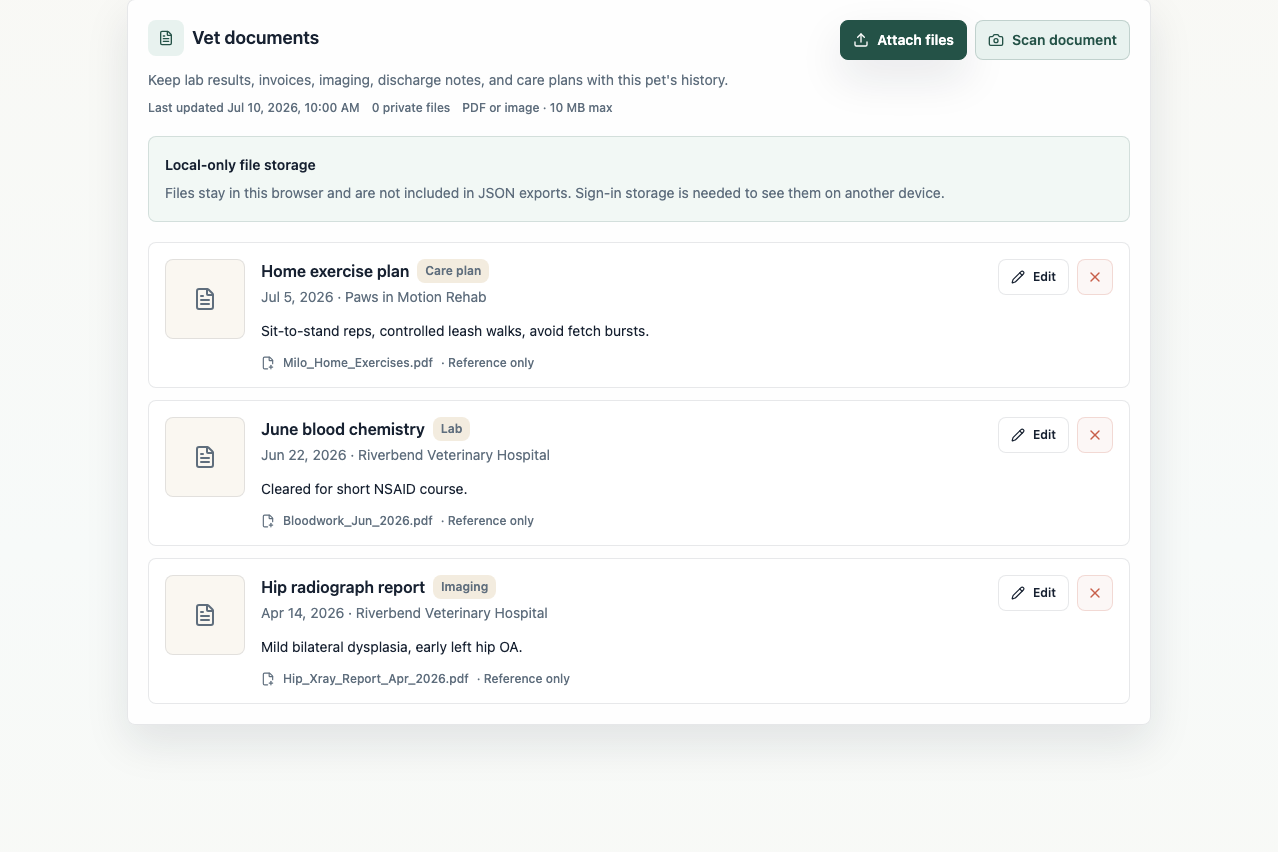Open Bloodwork_Jun_2026.pdf file link

358,521
